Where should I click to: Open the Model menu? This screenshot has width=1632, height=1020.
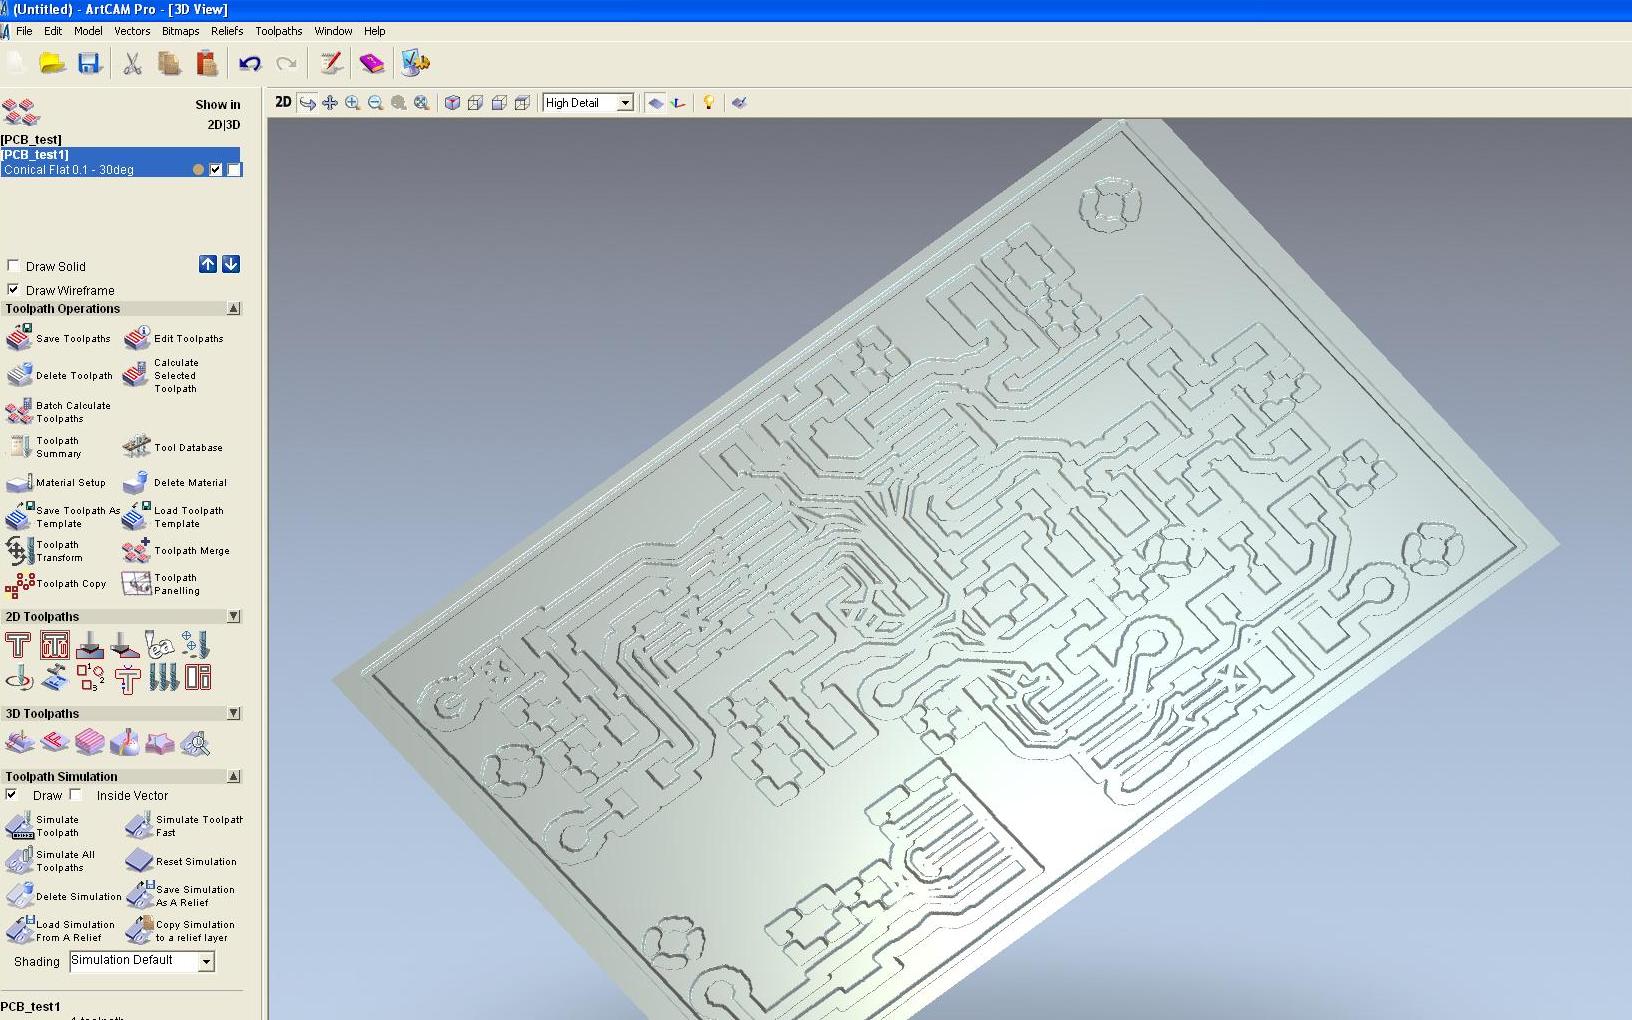[x=88, y=31]
